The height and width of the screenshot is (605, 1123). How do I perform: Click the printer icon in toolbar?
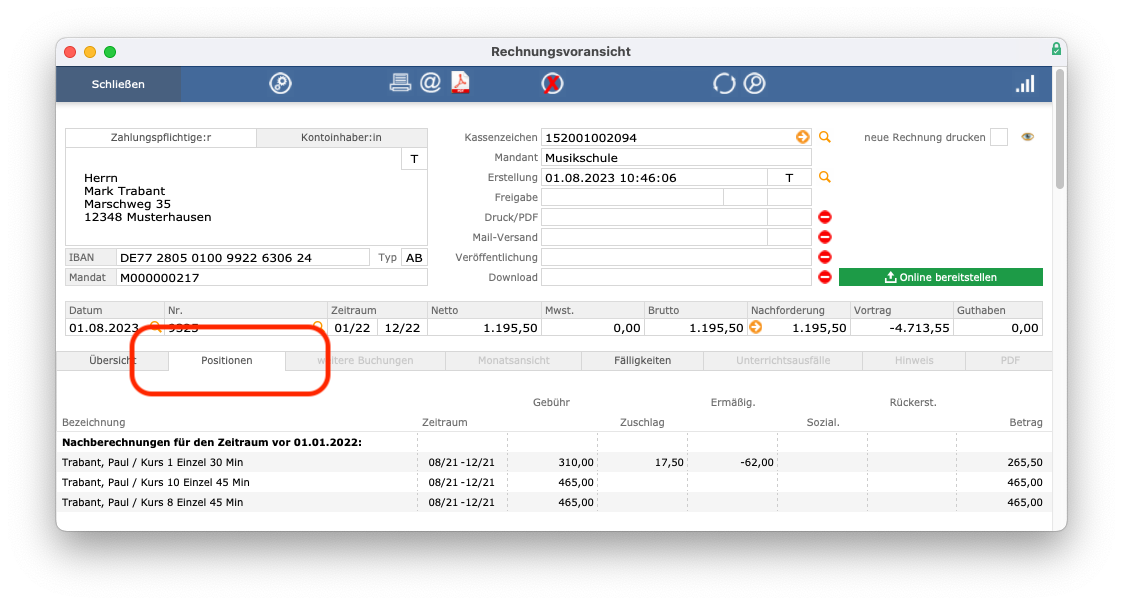(x=400, y=83)
